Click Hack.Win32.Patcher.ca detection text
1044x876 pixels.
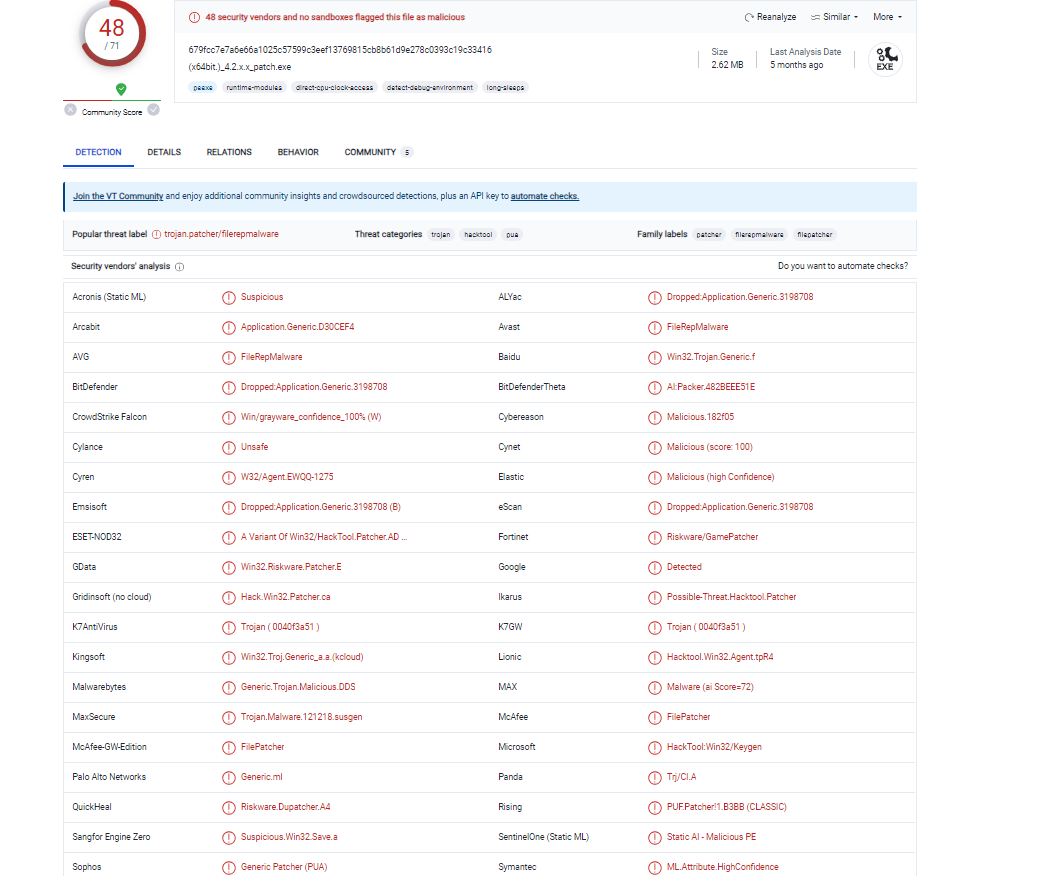286,597
